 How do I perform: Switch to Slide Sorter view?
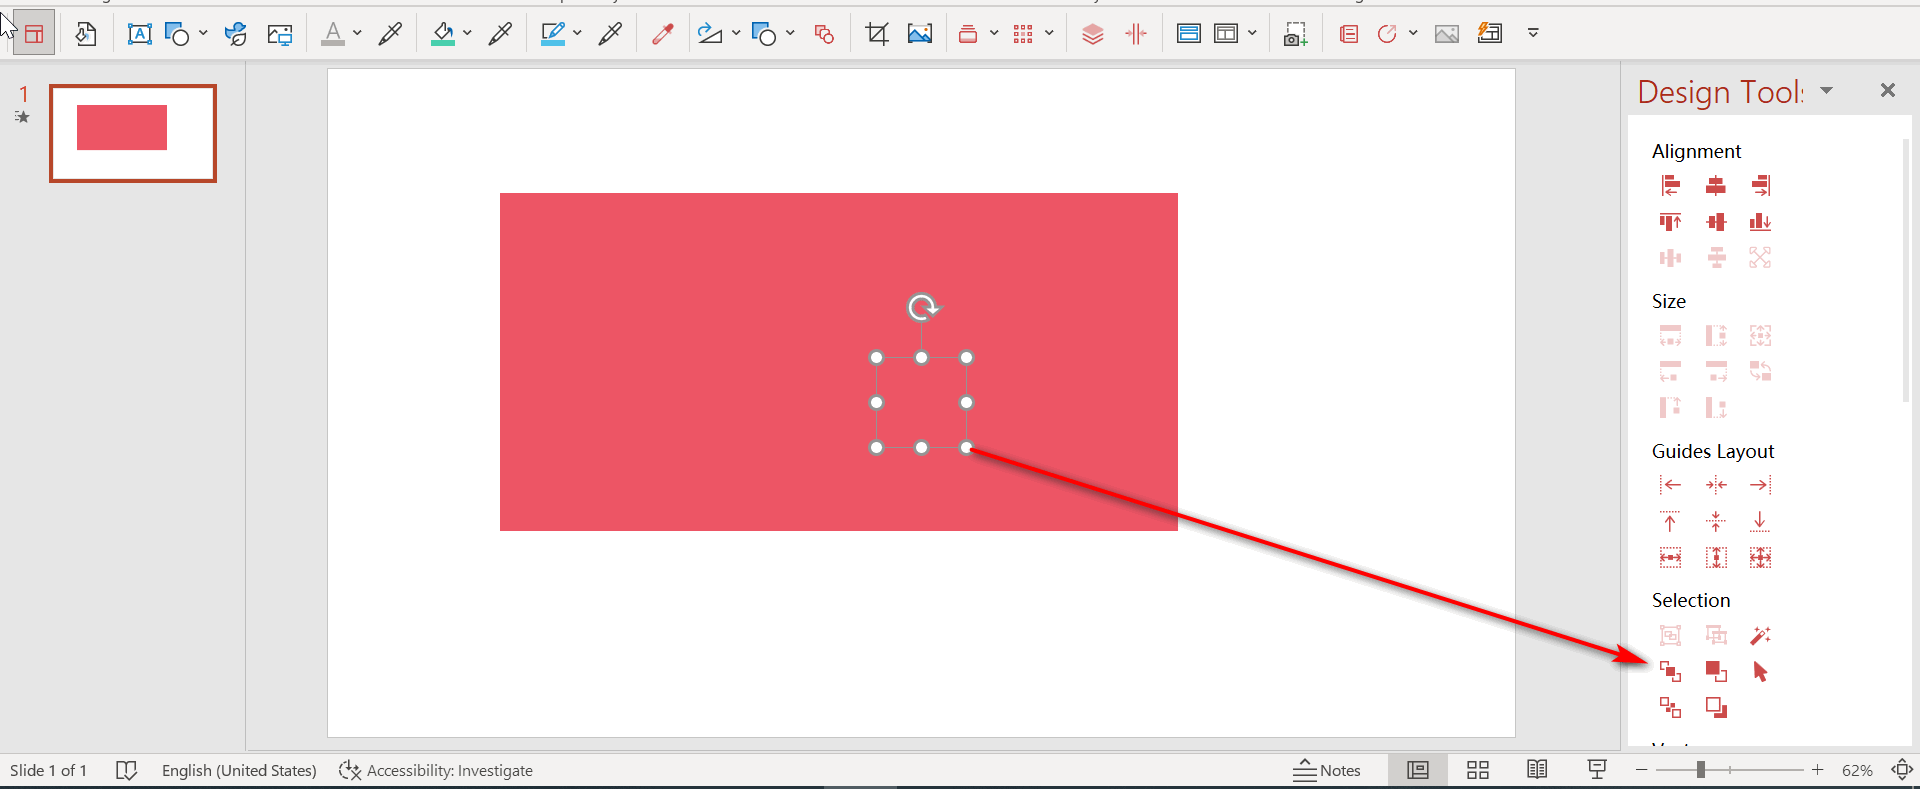point(1478,770)
